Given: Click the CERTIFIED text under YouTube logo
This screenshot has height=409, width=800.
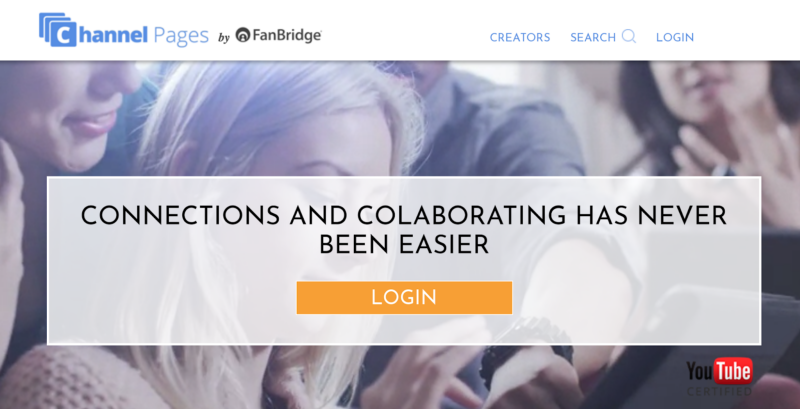Looking at the screenshot, I should (x=719, y=392).
